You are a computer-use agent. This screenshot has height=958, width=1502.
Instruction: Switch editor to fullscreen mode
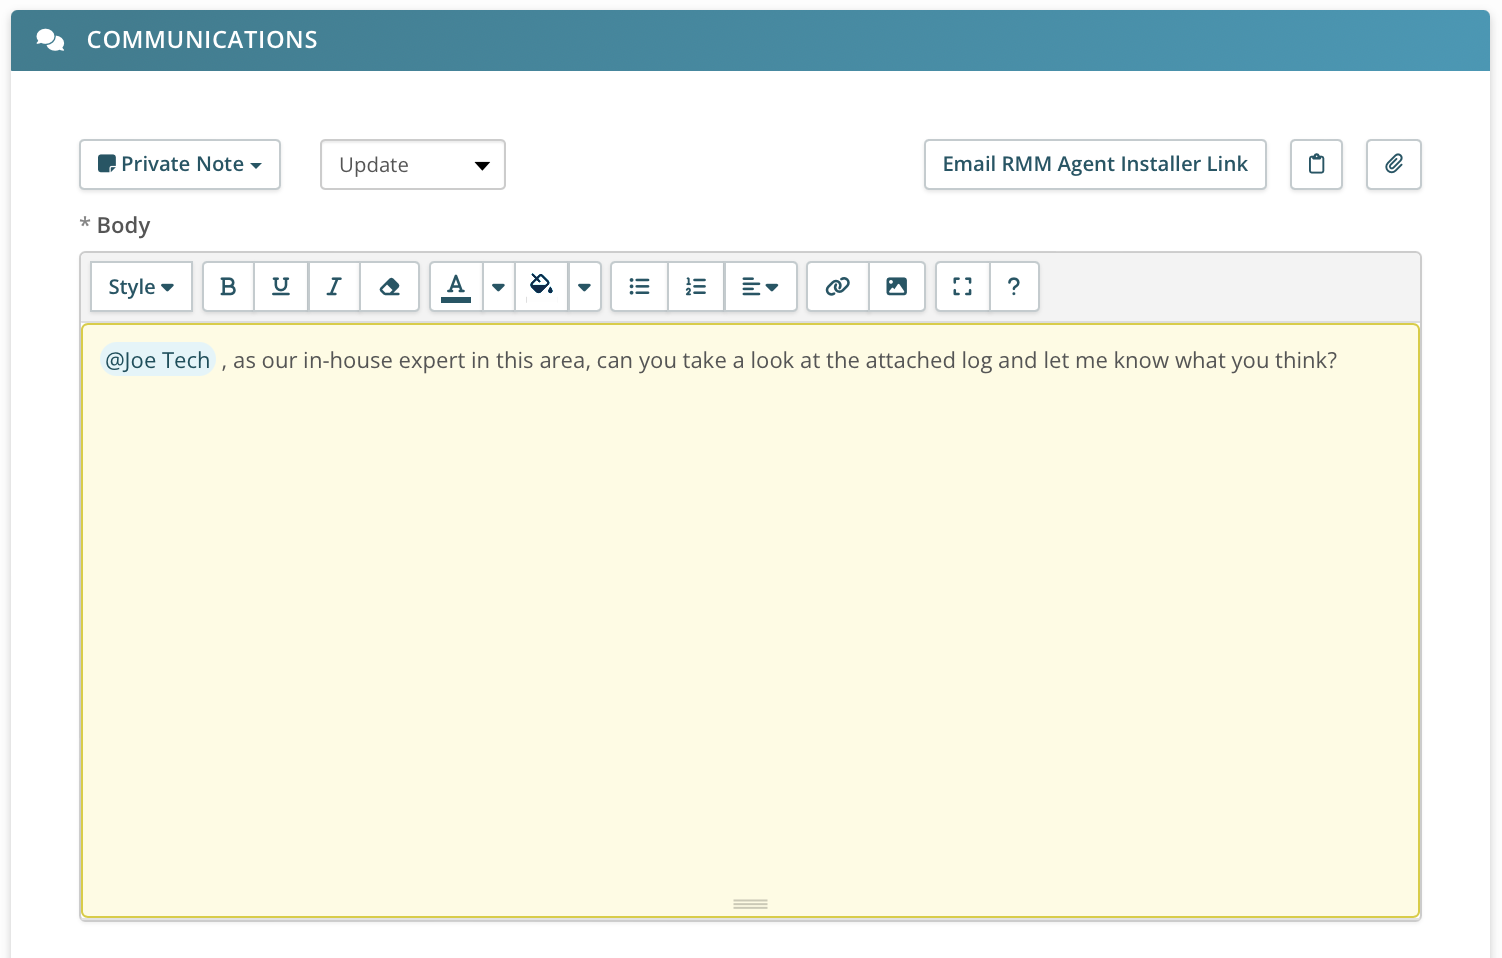pyautogui.click(x=962, y=287)
